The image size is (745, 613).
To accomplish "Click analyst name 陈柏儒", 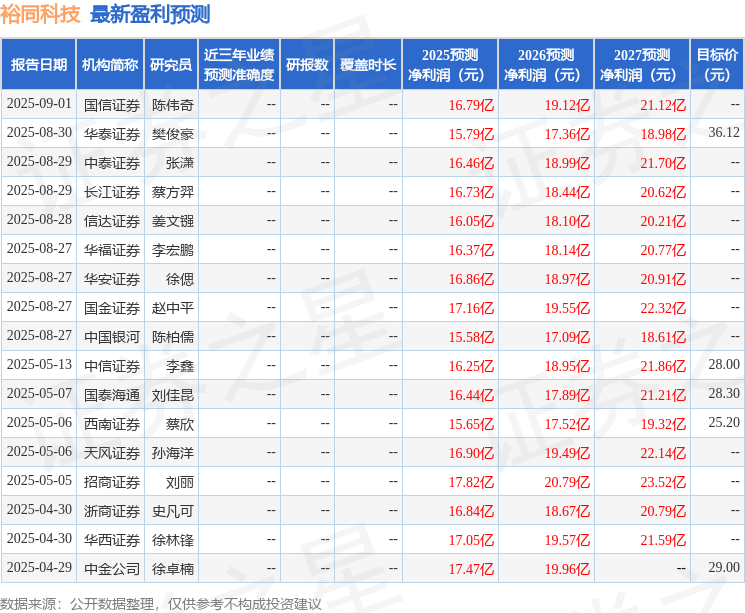I will coord(172,336).
